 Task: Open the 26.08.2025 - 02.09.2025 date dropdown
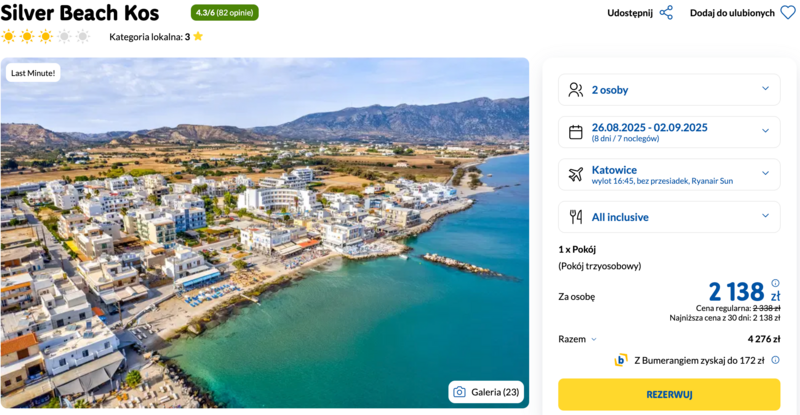pos(669,132)
